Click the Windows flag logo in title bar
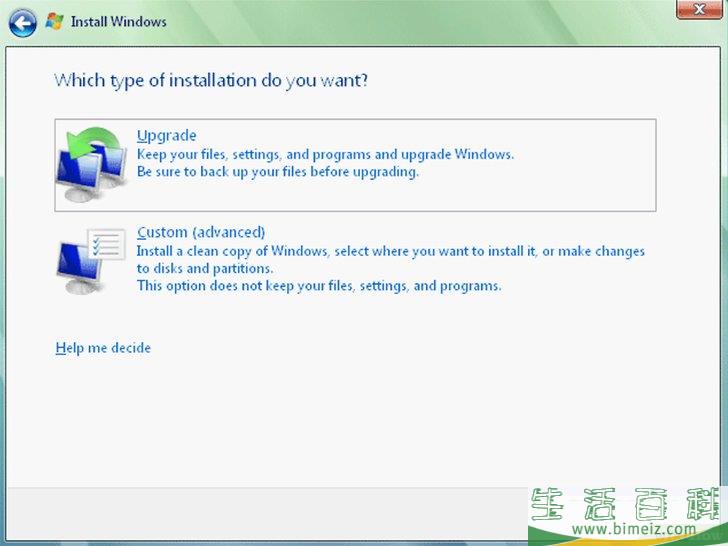Screen dimensions: 728x546 point(54,21)
